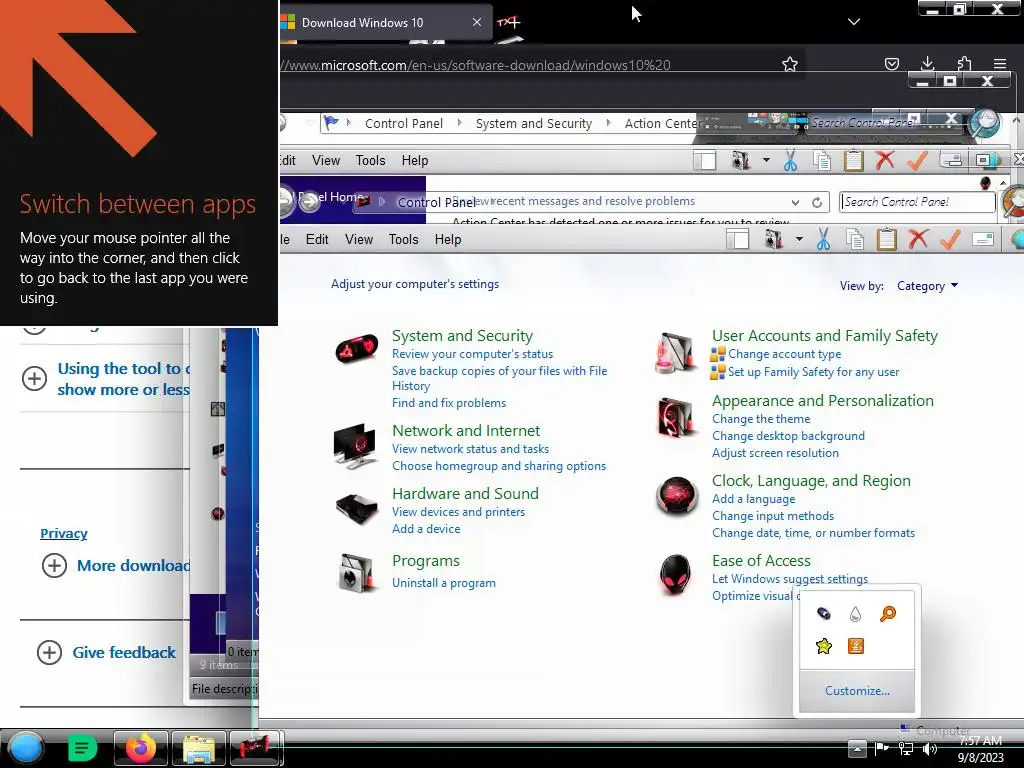Toggle the show hidden icons tray arrow

[857, 748]
